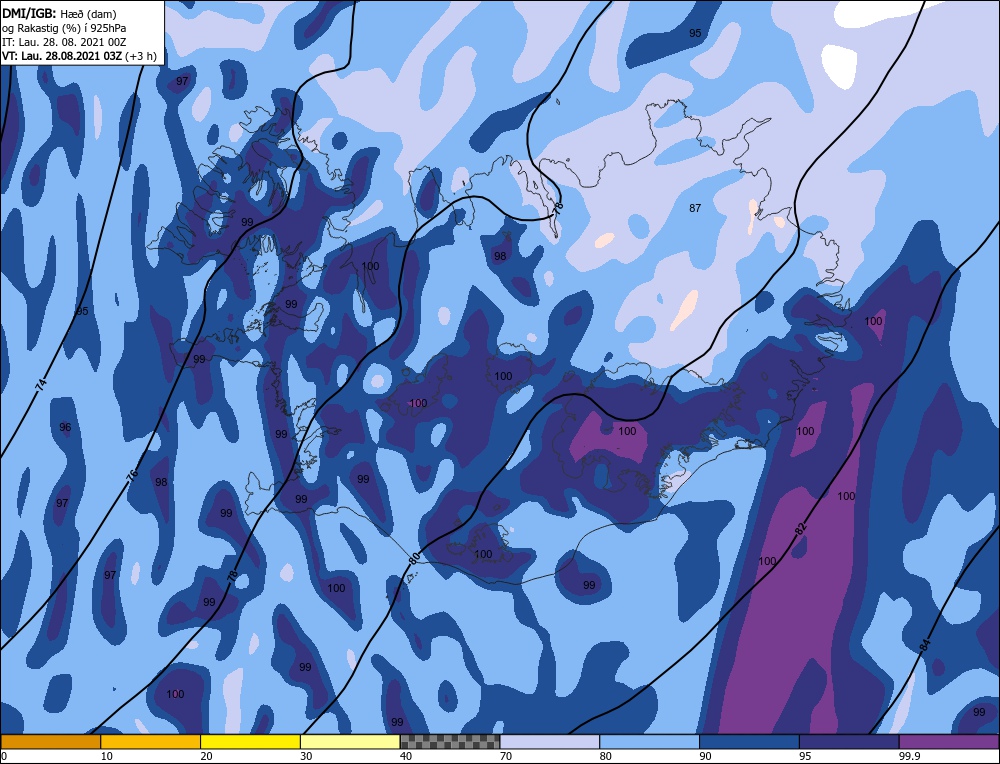Select the purple above-99.9 legend swatch
Viewport: 1000px width, 764px height.
(x=949, y=742)
